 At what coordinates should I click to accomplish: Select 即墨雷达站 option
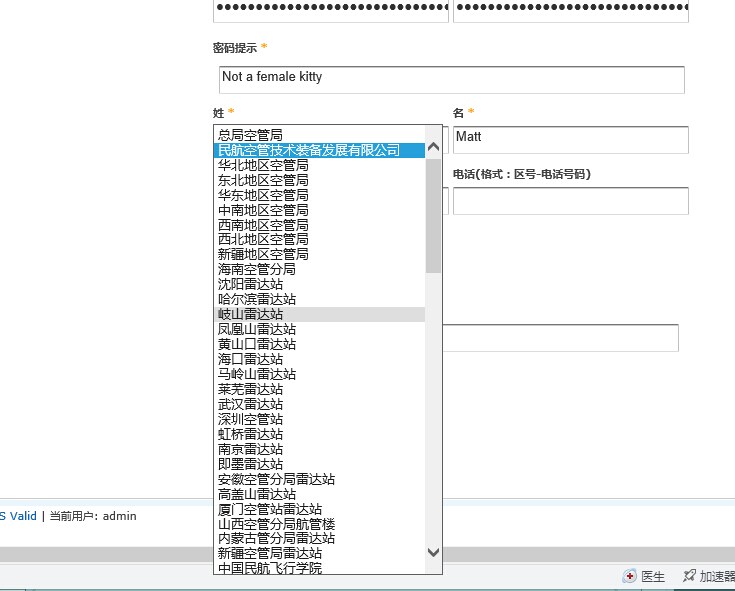tap(319, 464)
